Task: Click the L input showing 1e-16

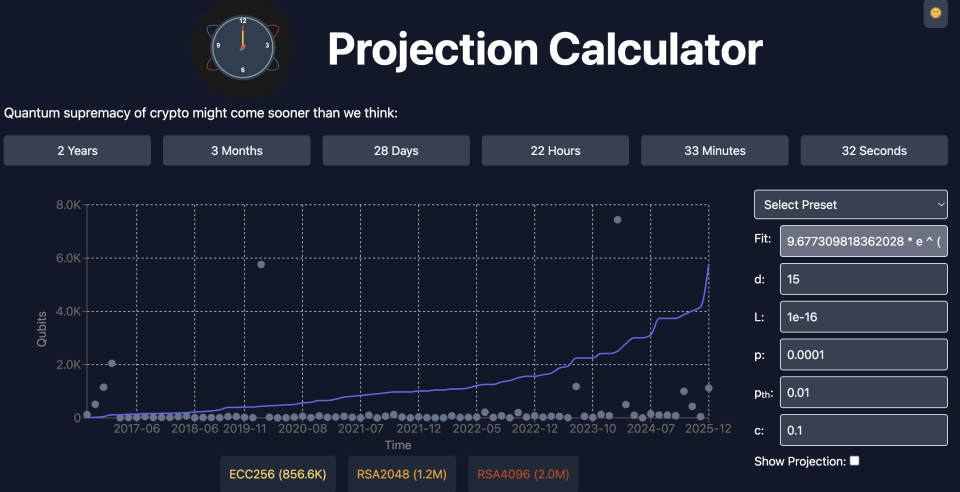Action: coord(864,317)
